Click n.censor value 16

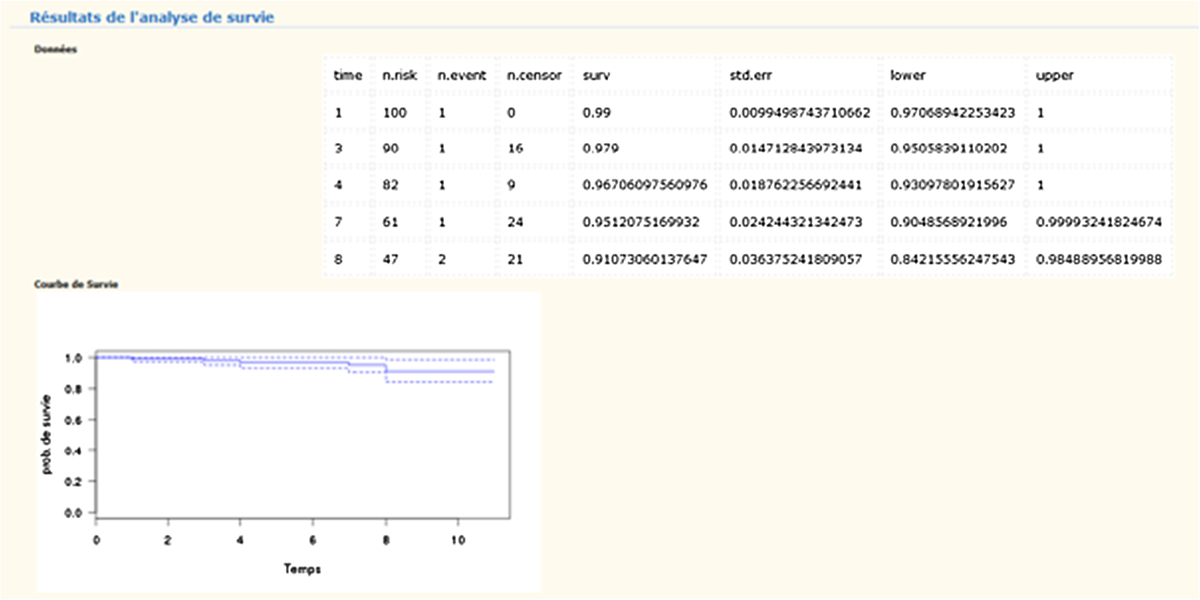pos(514,148)
